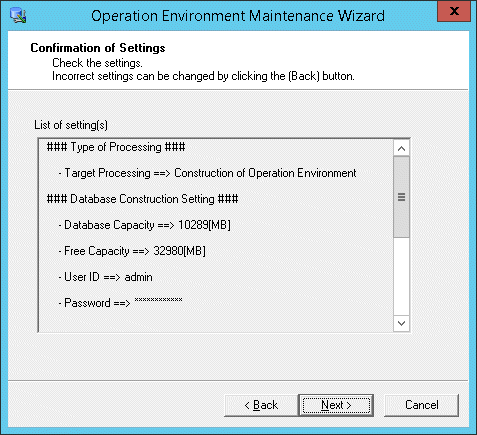
Task: Select the Target Processing setting line
Action: tap(207, 173)
